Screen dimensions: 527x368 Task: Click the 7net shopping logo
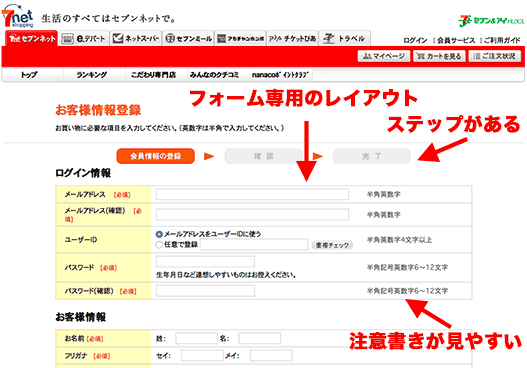17,16
